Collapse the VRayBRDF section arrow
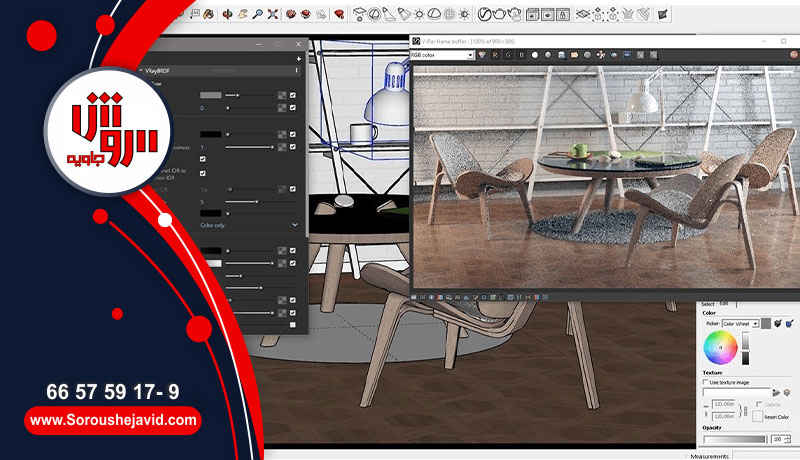 140,70
